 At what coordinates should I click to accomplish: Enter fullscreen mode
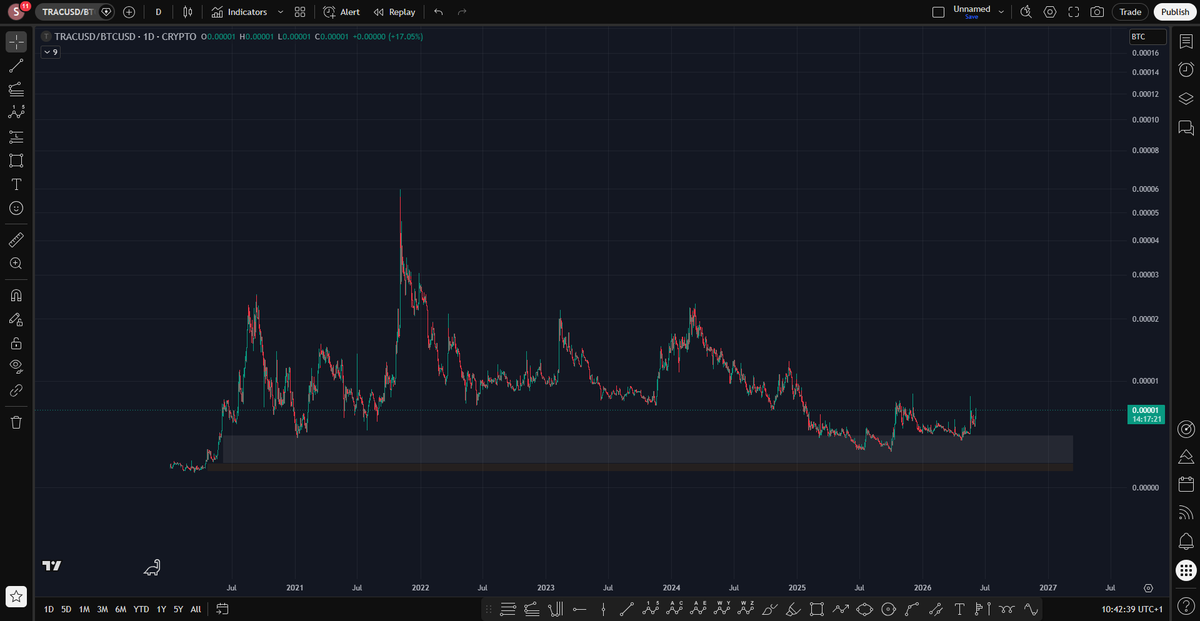tap(1073, 12)
